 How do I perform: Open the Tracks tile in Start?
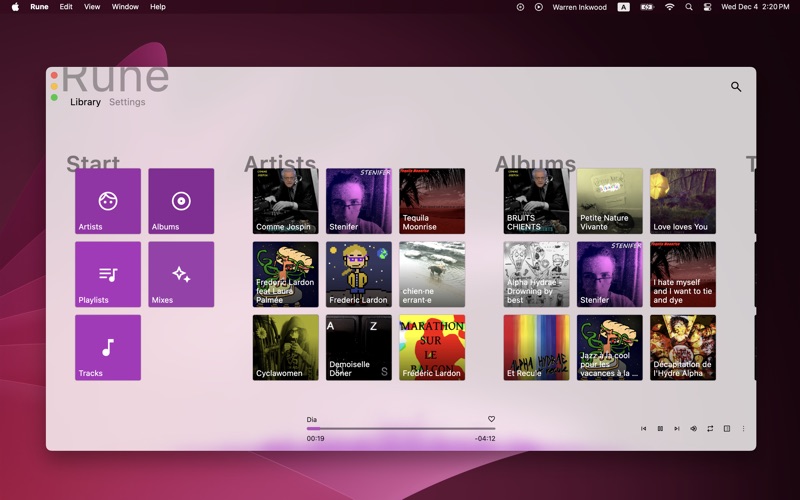click(x=108, y=347)
